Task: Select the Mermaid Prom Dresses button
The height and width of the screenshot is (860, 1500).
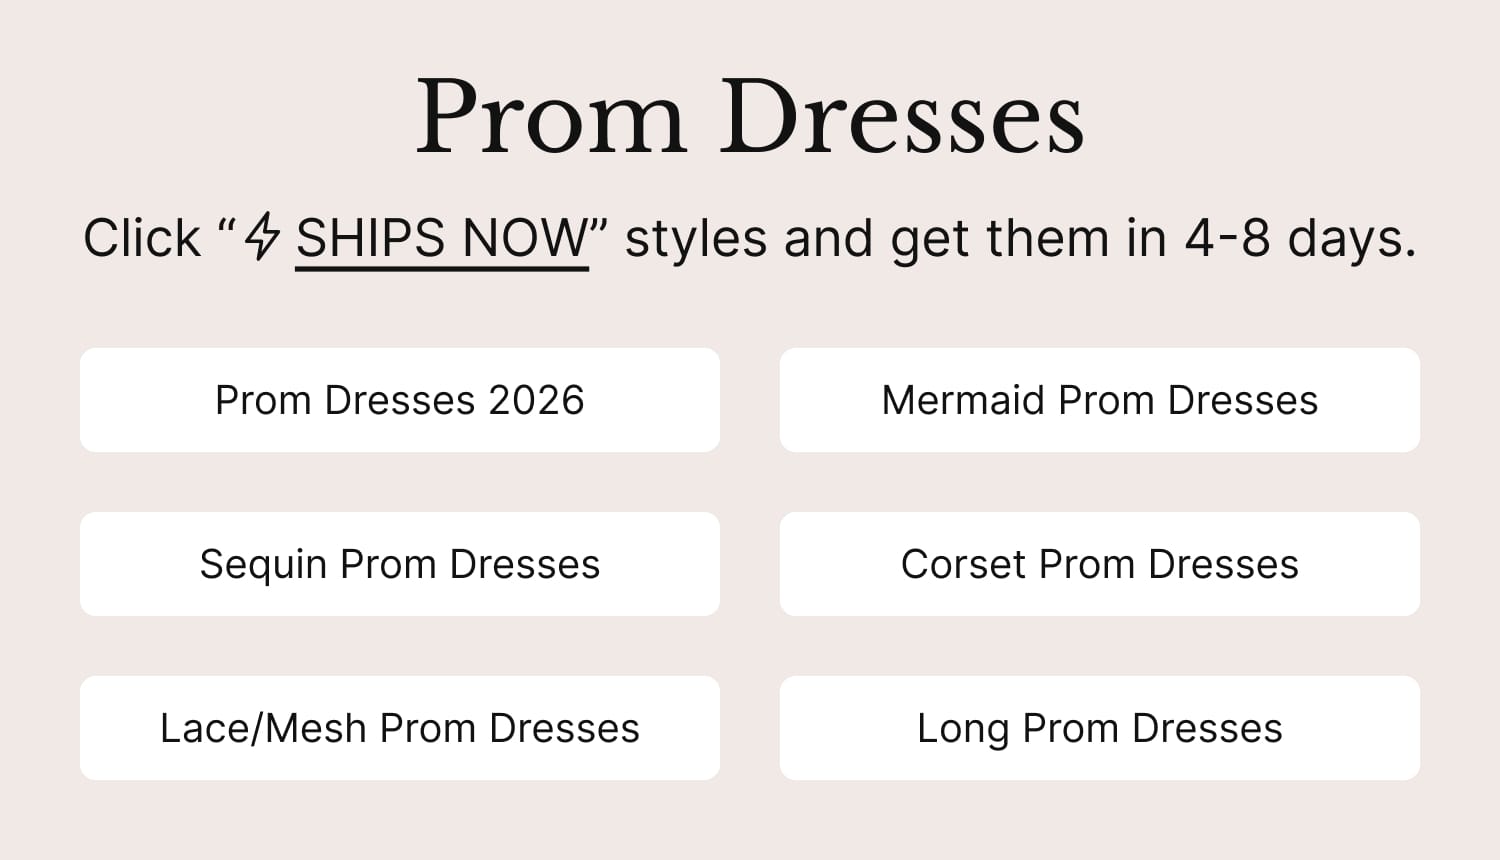Action: 1100,400
